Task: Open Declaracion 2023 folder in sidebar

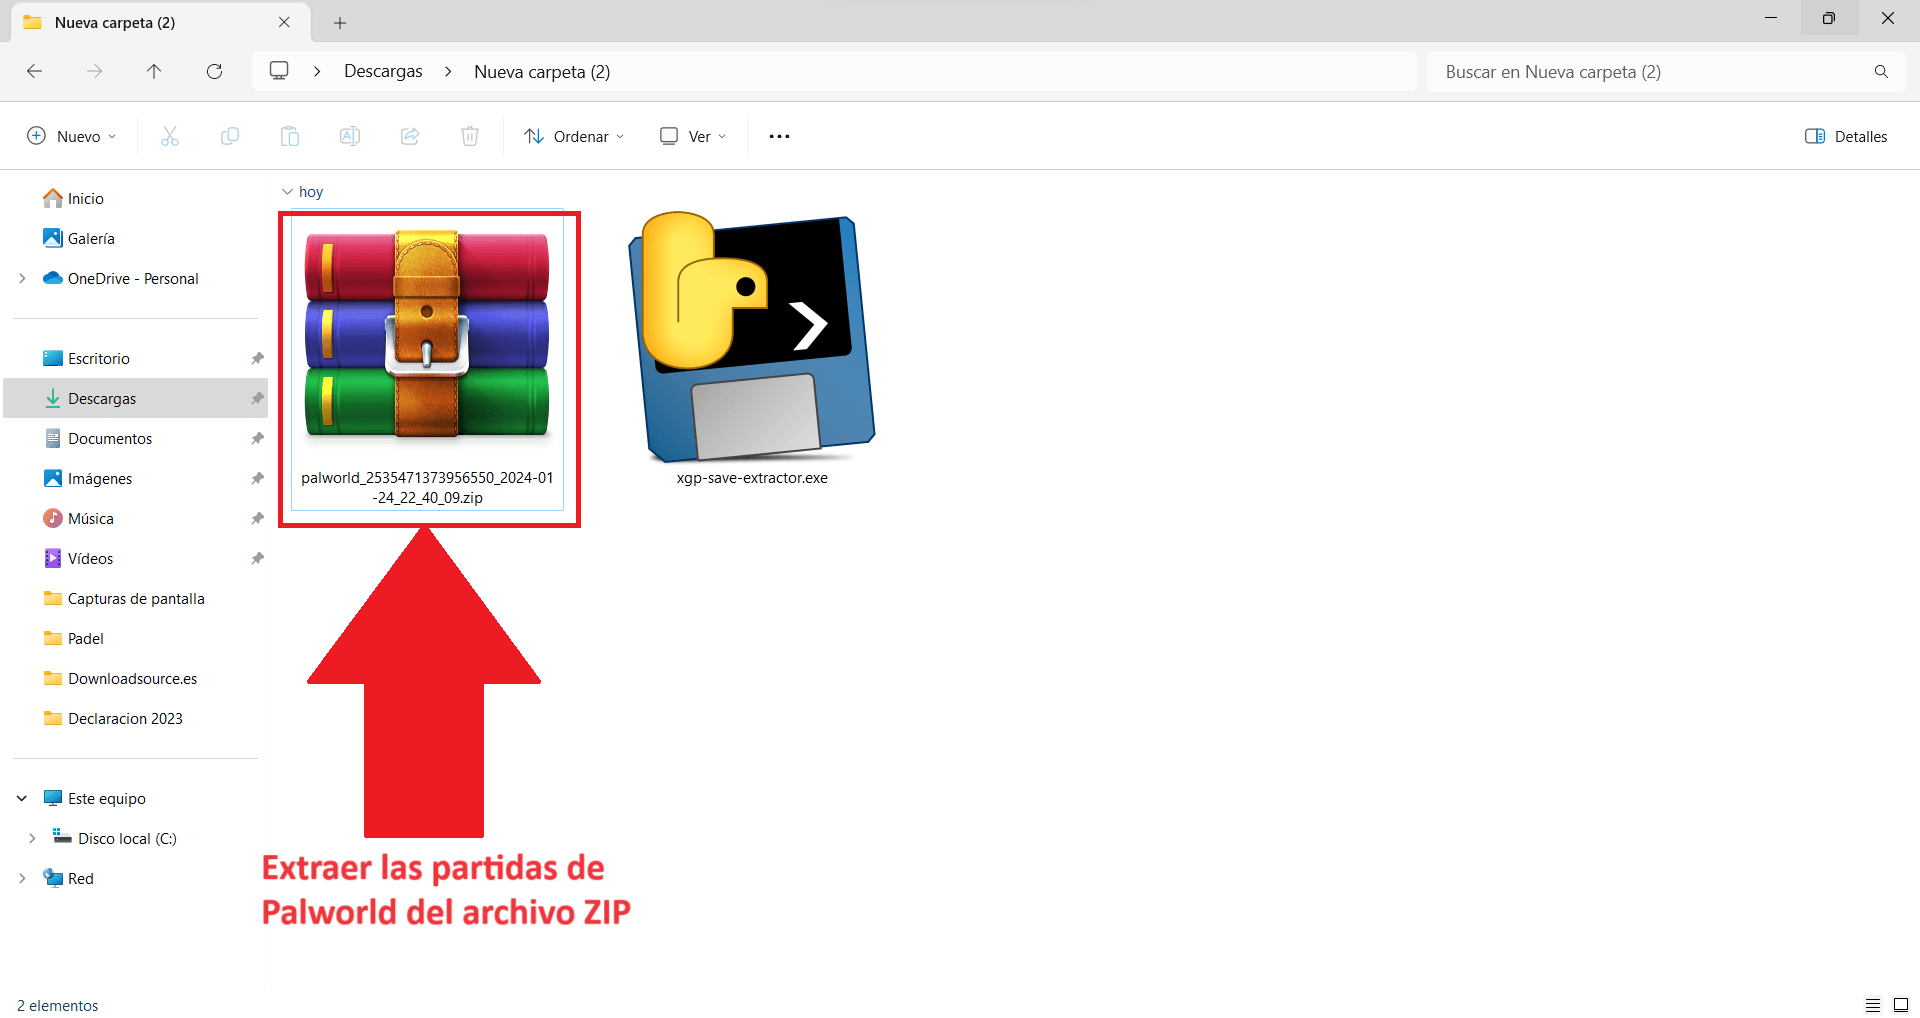Action: coord(113,718)
